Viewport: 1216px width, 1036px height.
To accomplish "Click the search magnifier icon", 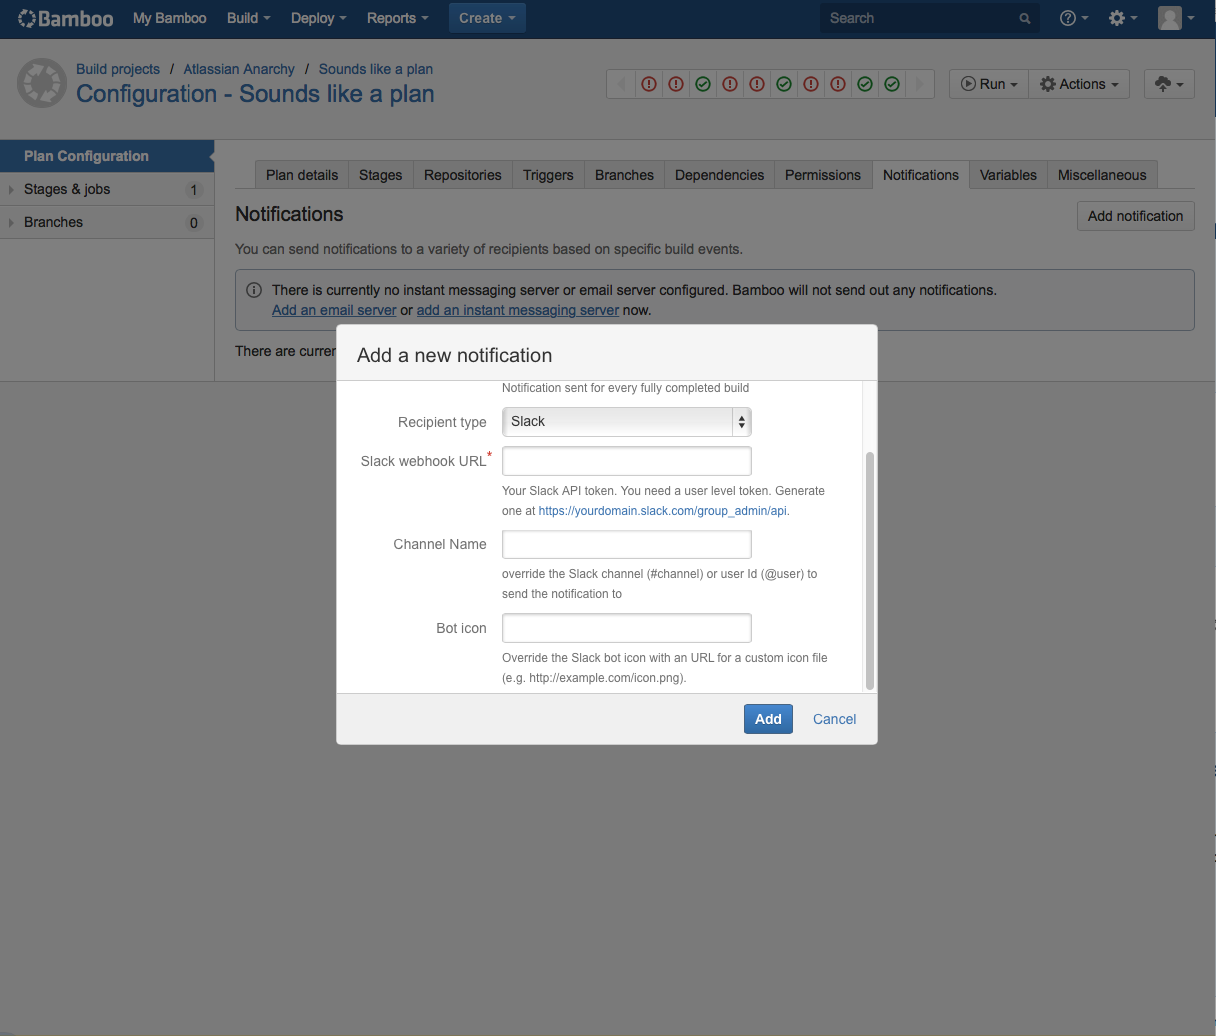I will pos(1025,18).
